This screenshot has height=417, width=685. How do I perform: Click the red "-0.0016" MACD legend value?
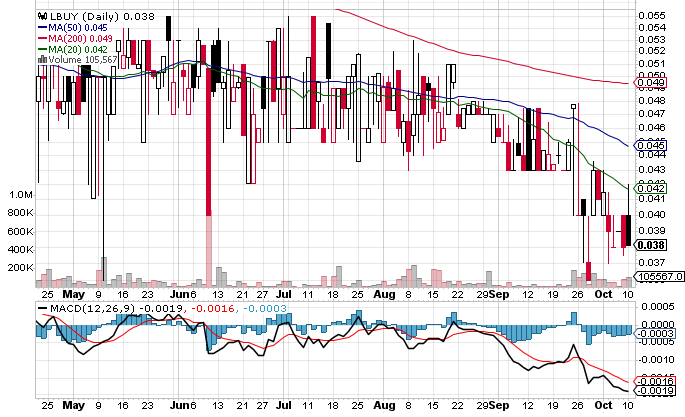pos(212,308)
